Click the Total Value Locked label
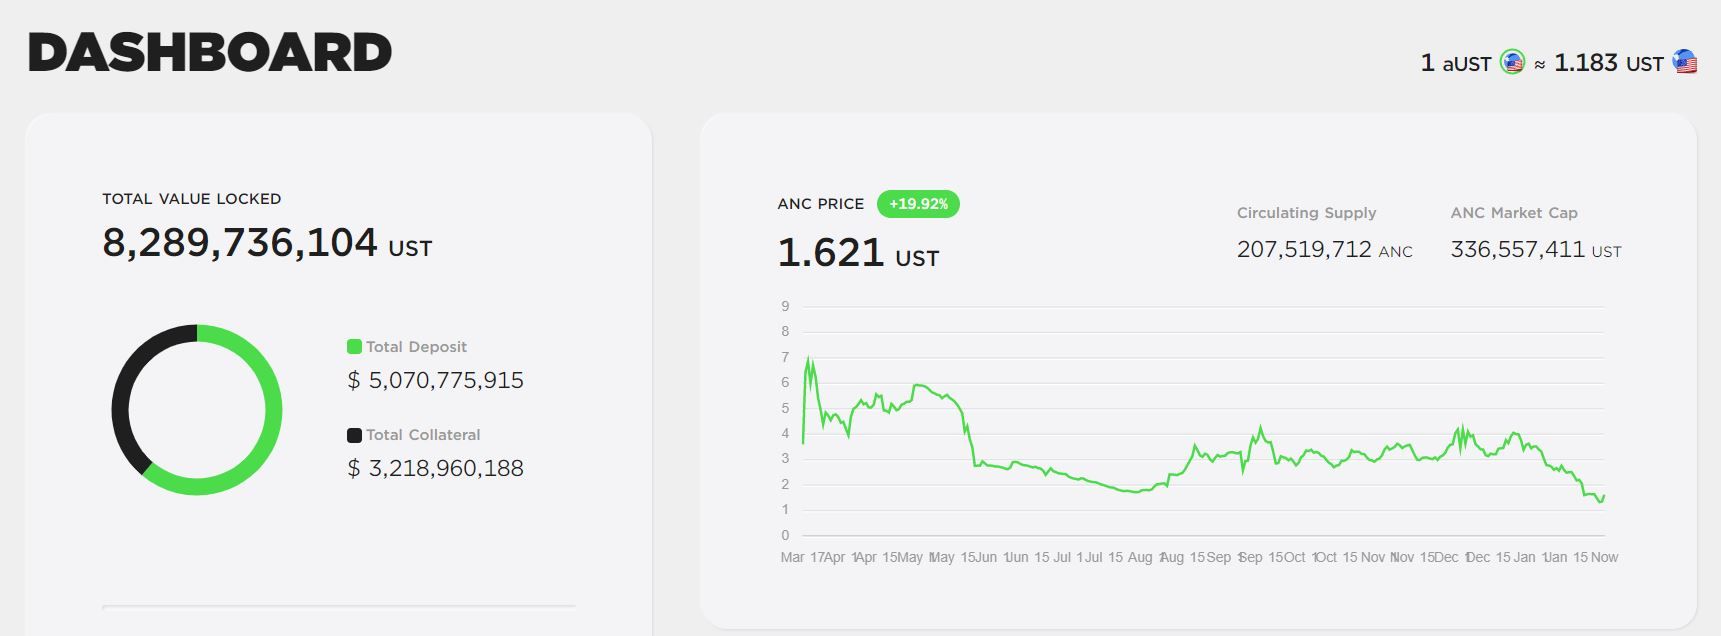 pyautogui.click(x=192, y=199)
